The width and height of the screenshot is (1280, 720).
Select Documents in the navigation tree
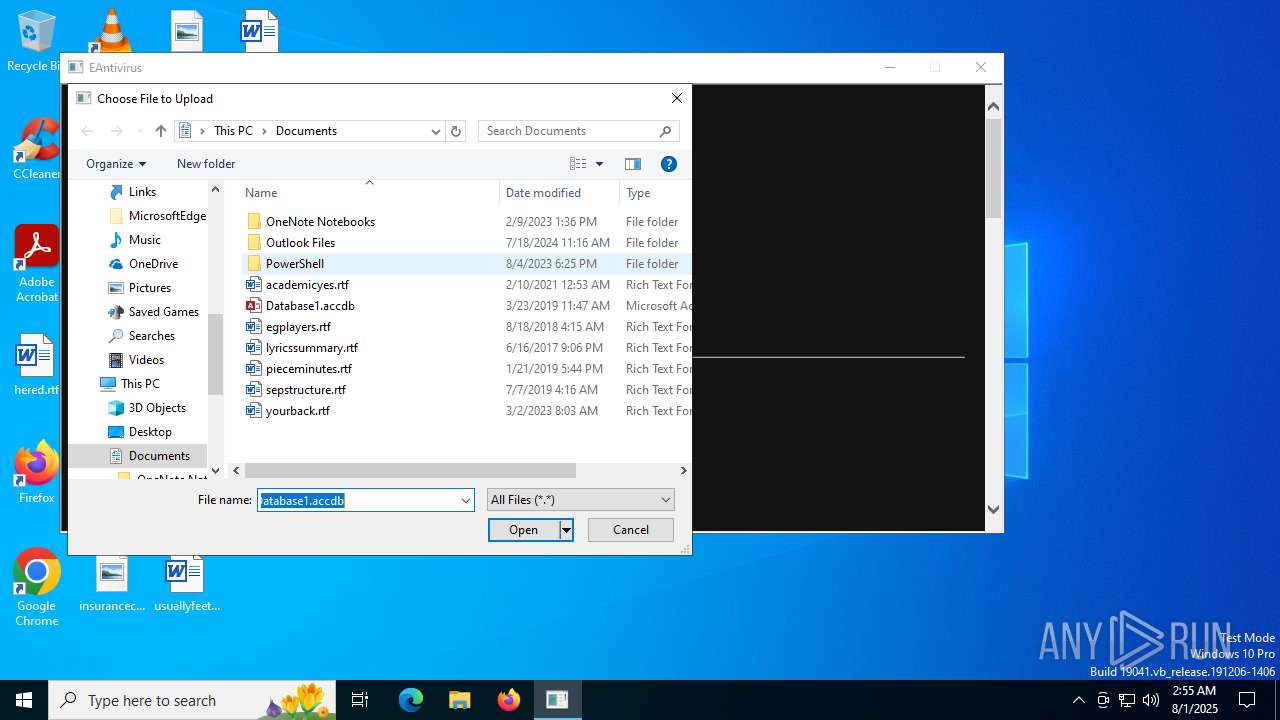158,456
